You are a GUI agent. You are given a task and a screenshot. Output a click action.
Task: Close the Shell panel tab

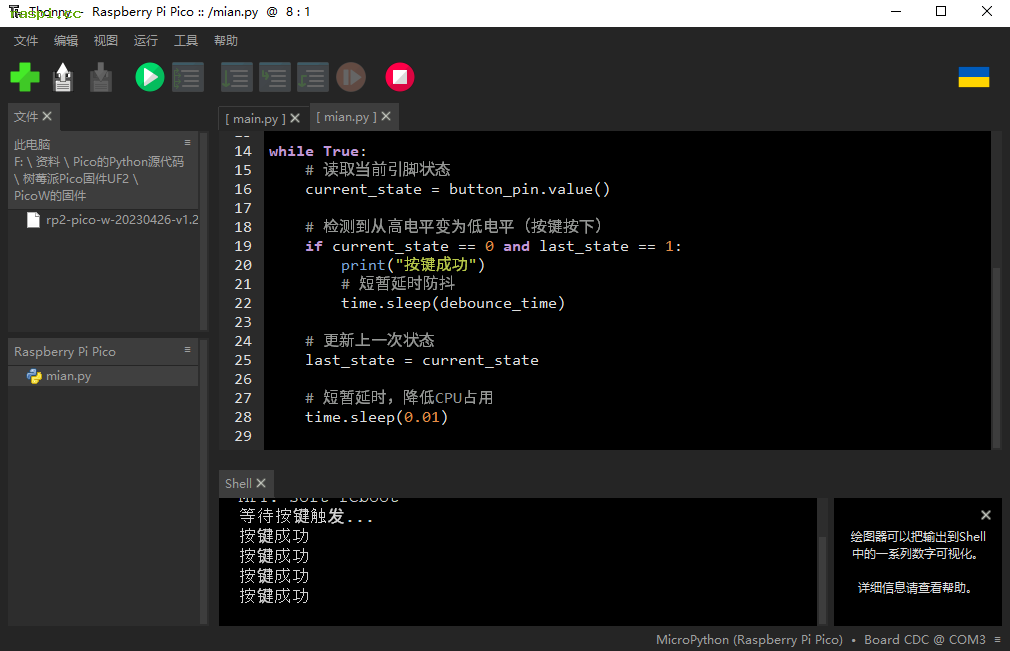(x=261, y=484)
